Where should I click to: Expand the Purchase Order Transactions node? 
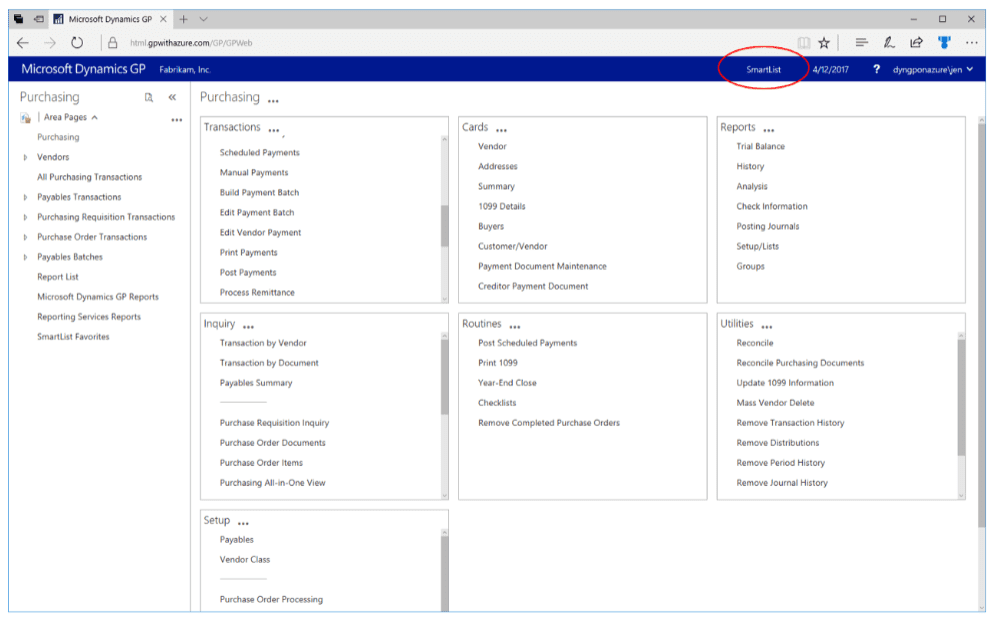(25, 237)
